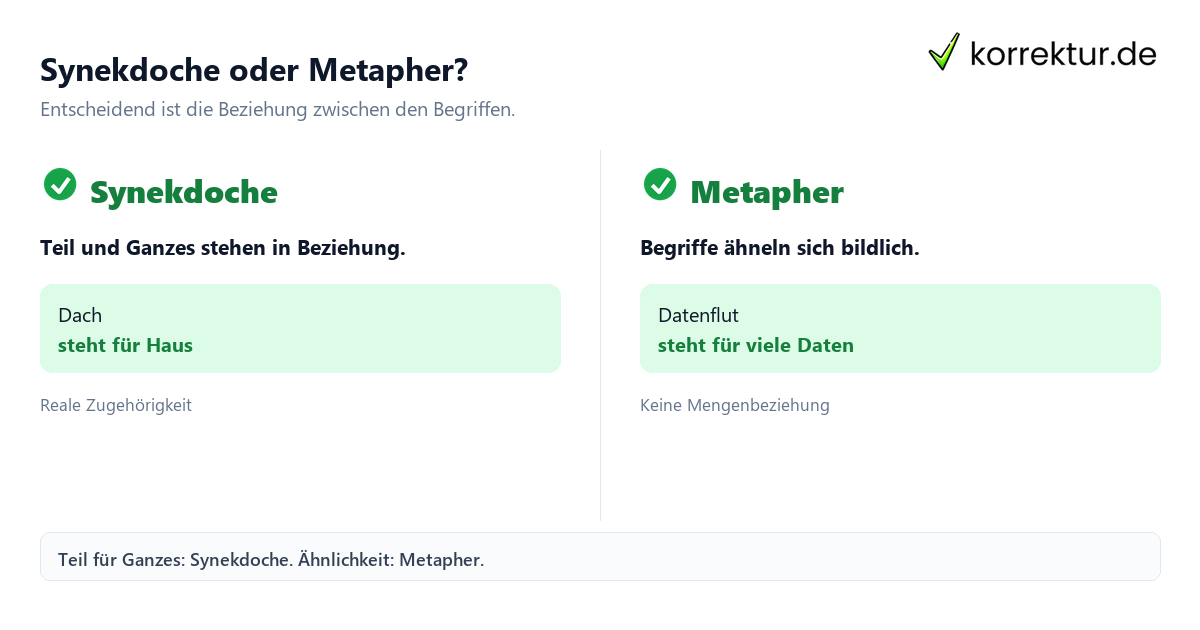Viewport: 1200px width, 630px height.
Task: Click the green checkmark beside Metapher
Action: tap(660, 184)
